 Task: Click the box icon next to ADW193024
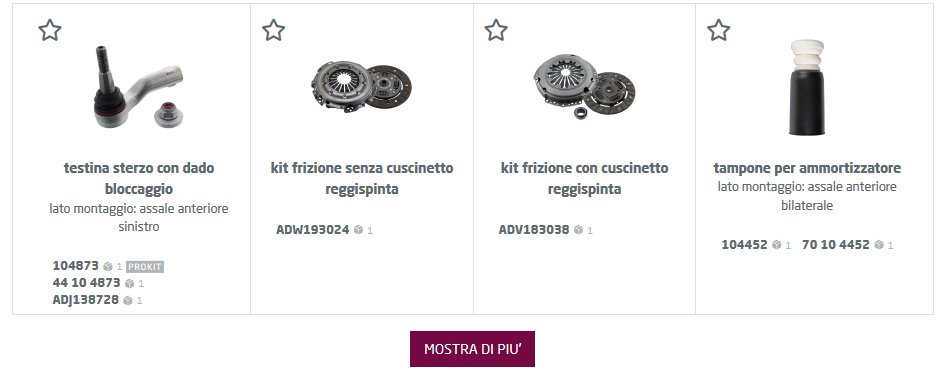[x=358, y=230]
